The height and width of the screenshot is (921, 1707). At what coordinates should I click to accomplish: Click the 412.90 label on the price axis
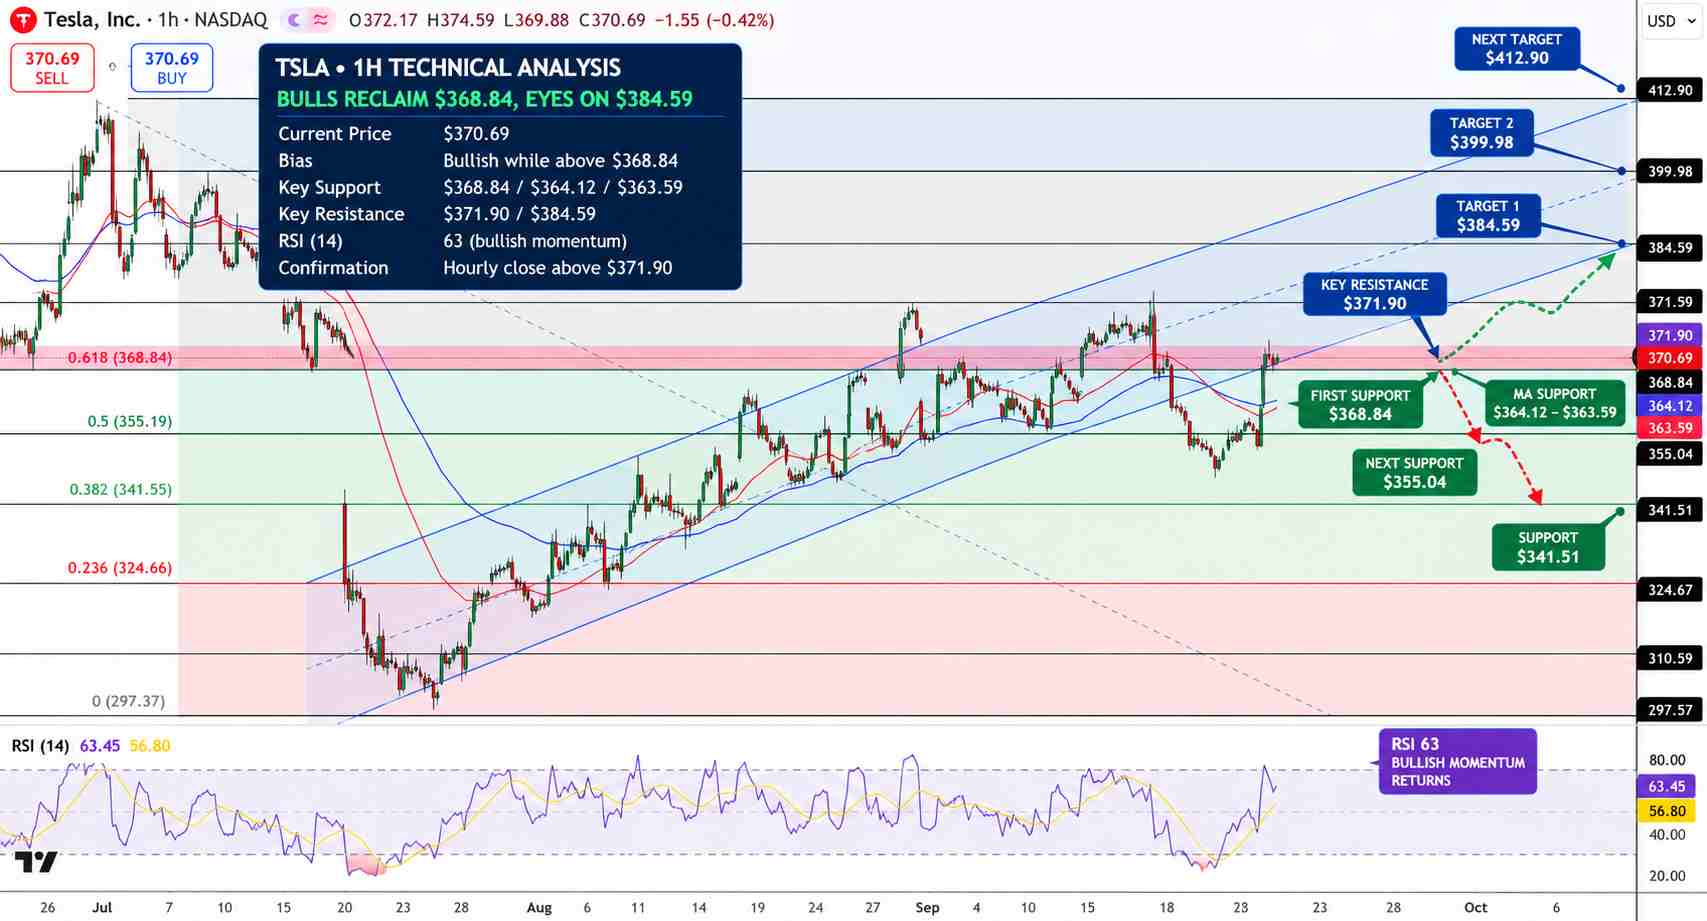click(x=1670, y=90)
